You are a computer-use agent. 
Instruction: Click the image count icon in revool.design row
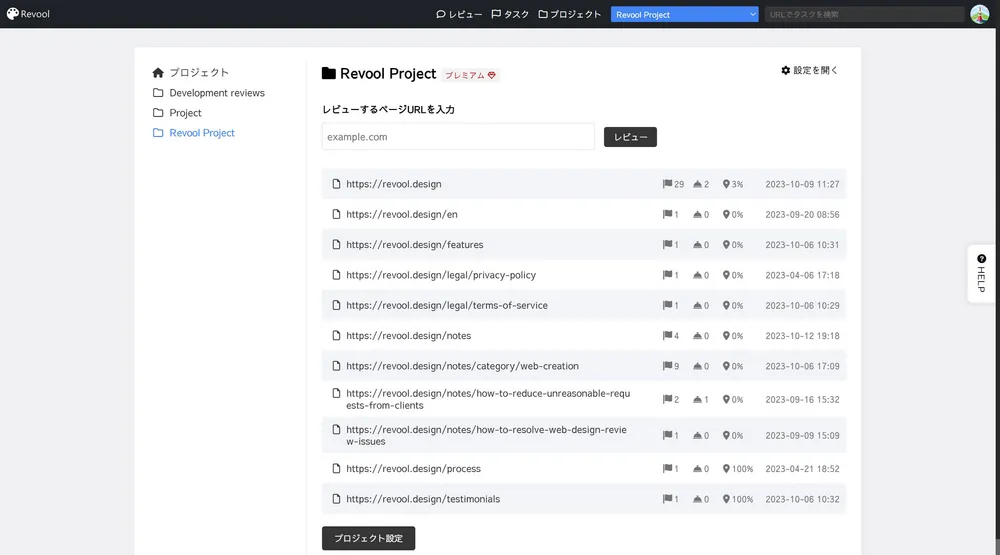(697, 184)
